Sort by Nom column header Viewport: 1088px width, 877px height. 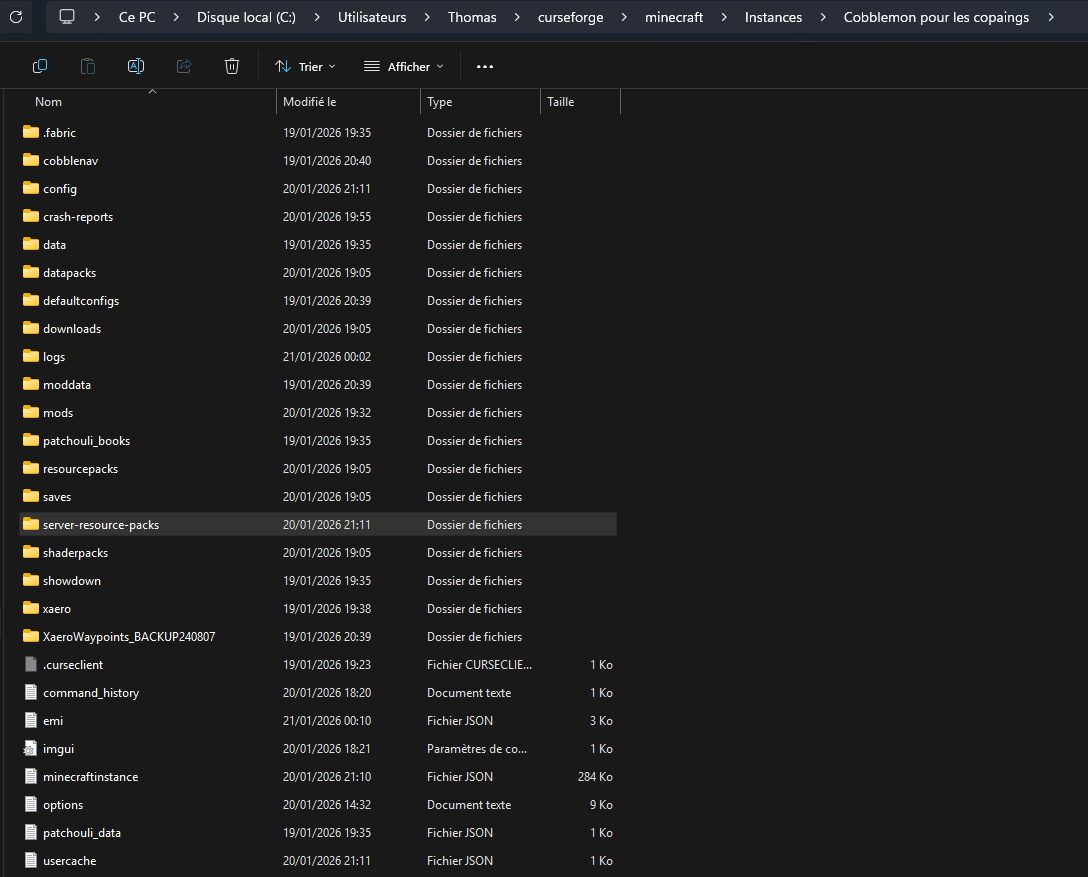click(48, 102)
